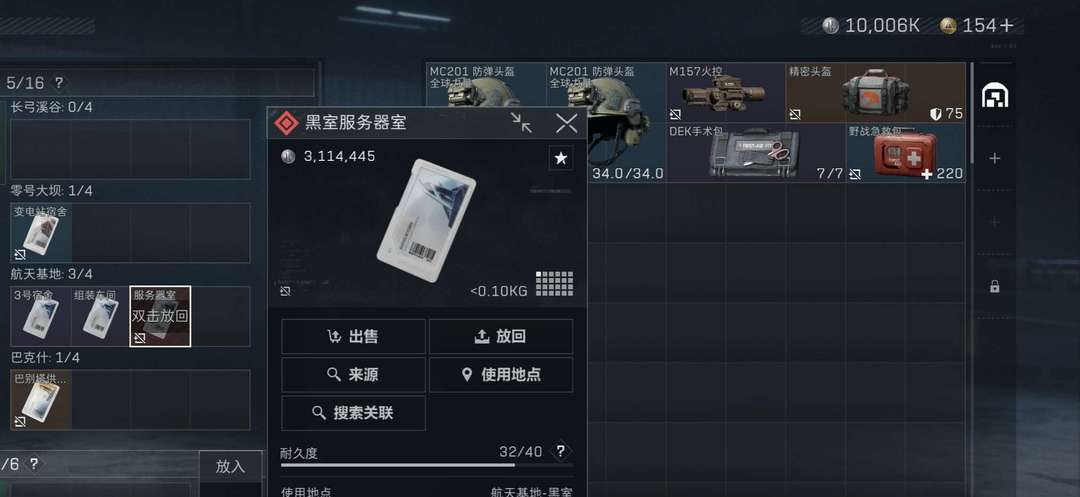
Task: Select the 变电站宿舍 key card
Action: [x=41, y=233]
